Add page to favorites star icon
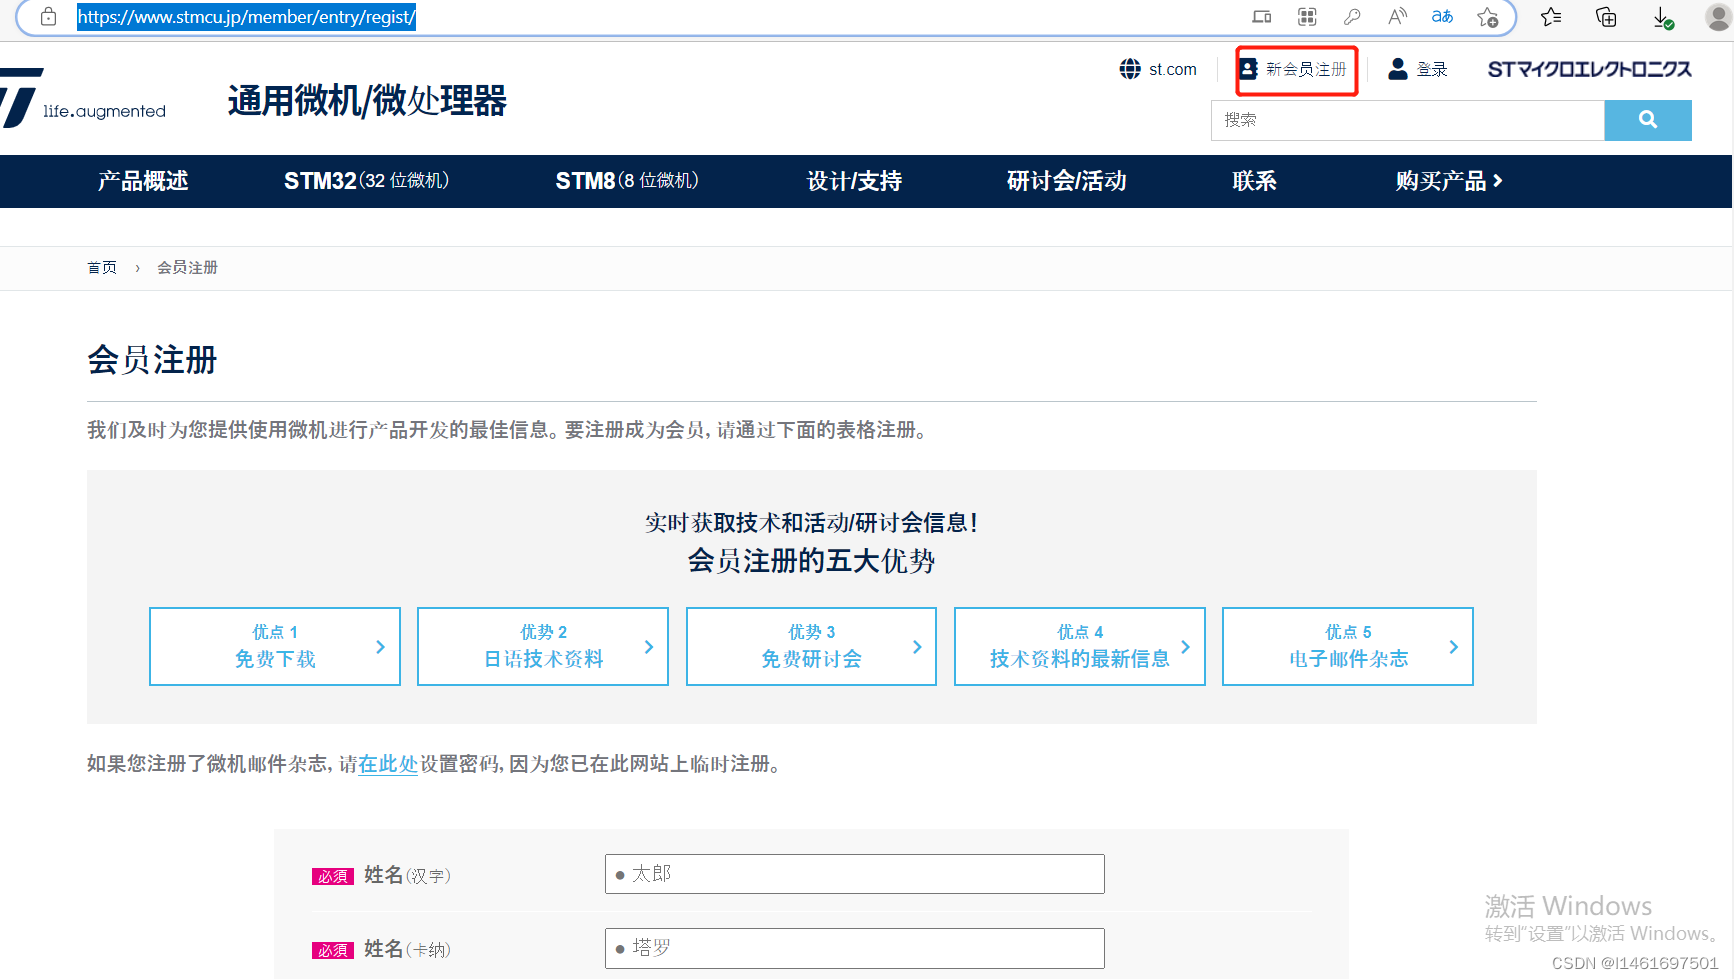The width and height of the screenshot is (1734, 979). pyautogui.click(x=1488, y=17)
